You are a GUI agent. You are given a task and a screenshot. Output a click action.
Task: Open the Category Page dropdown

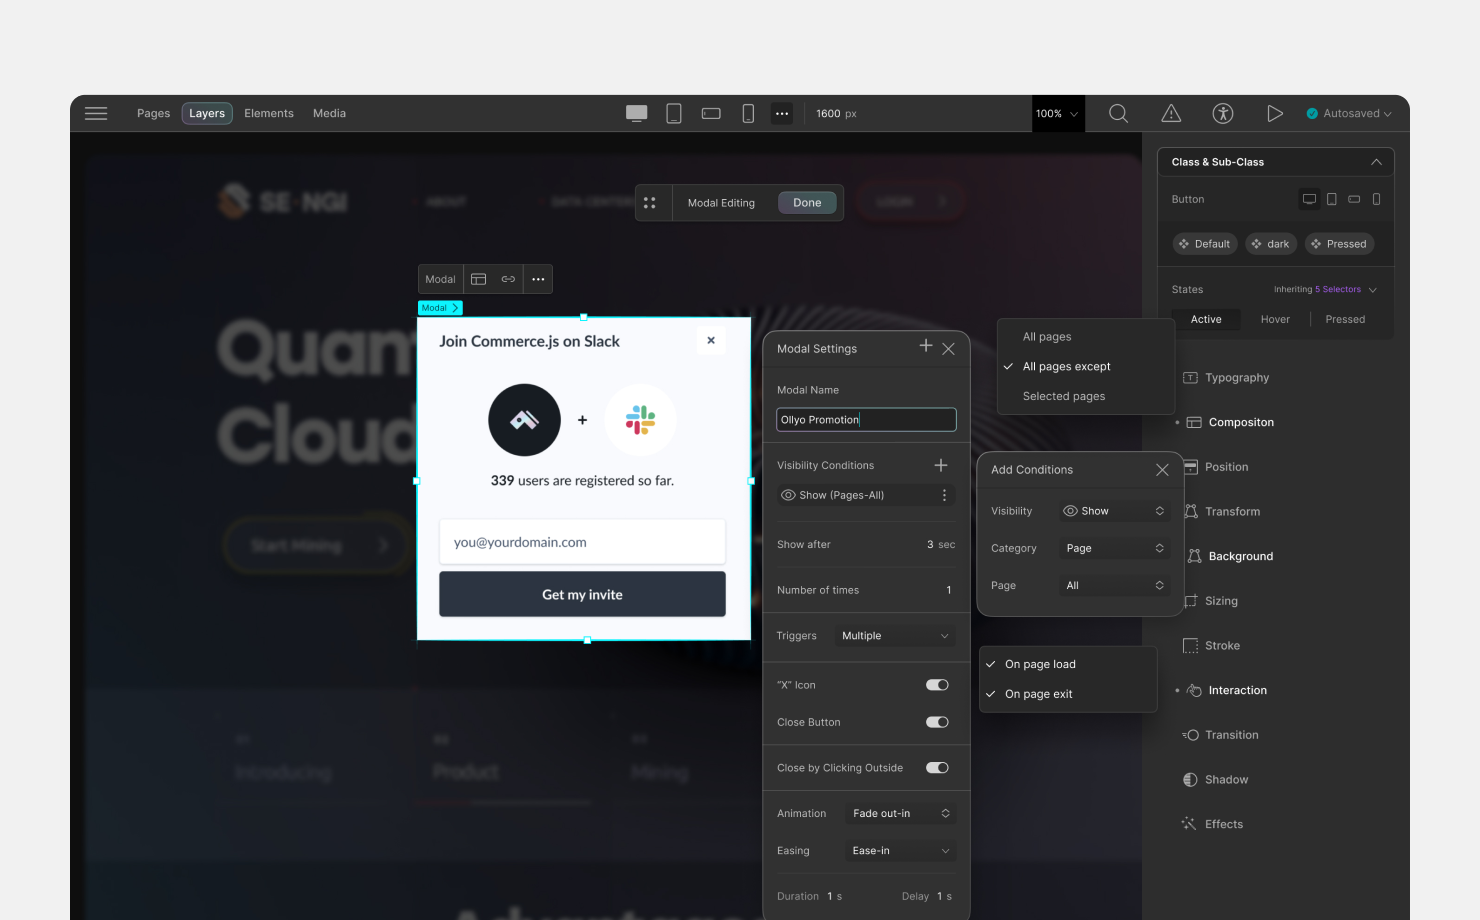click(1114, 548)
